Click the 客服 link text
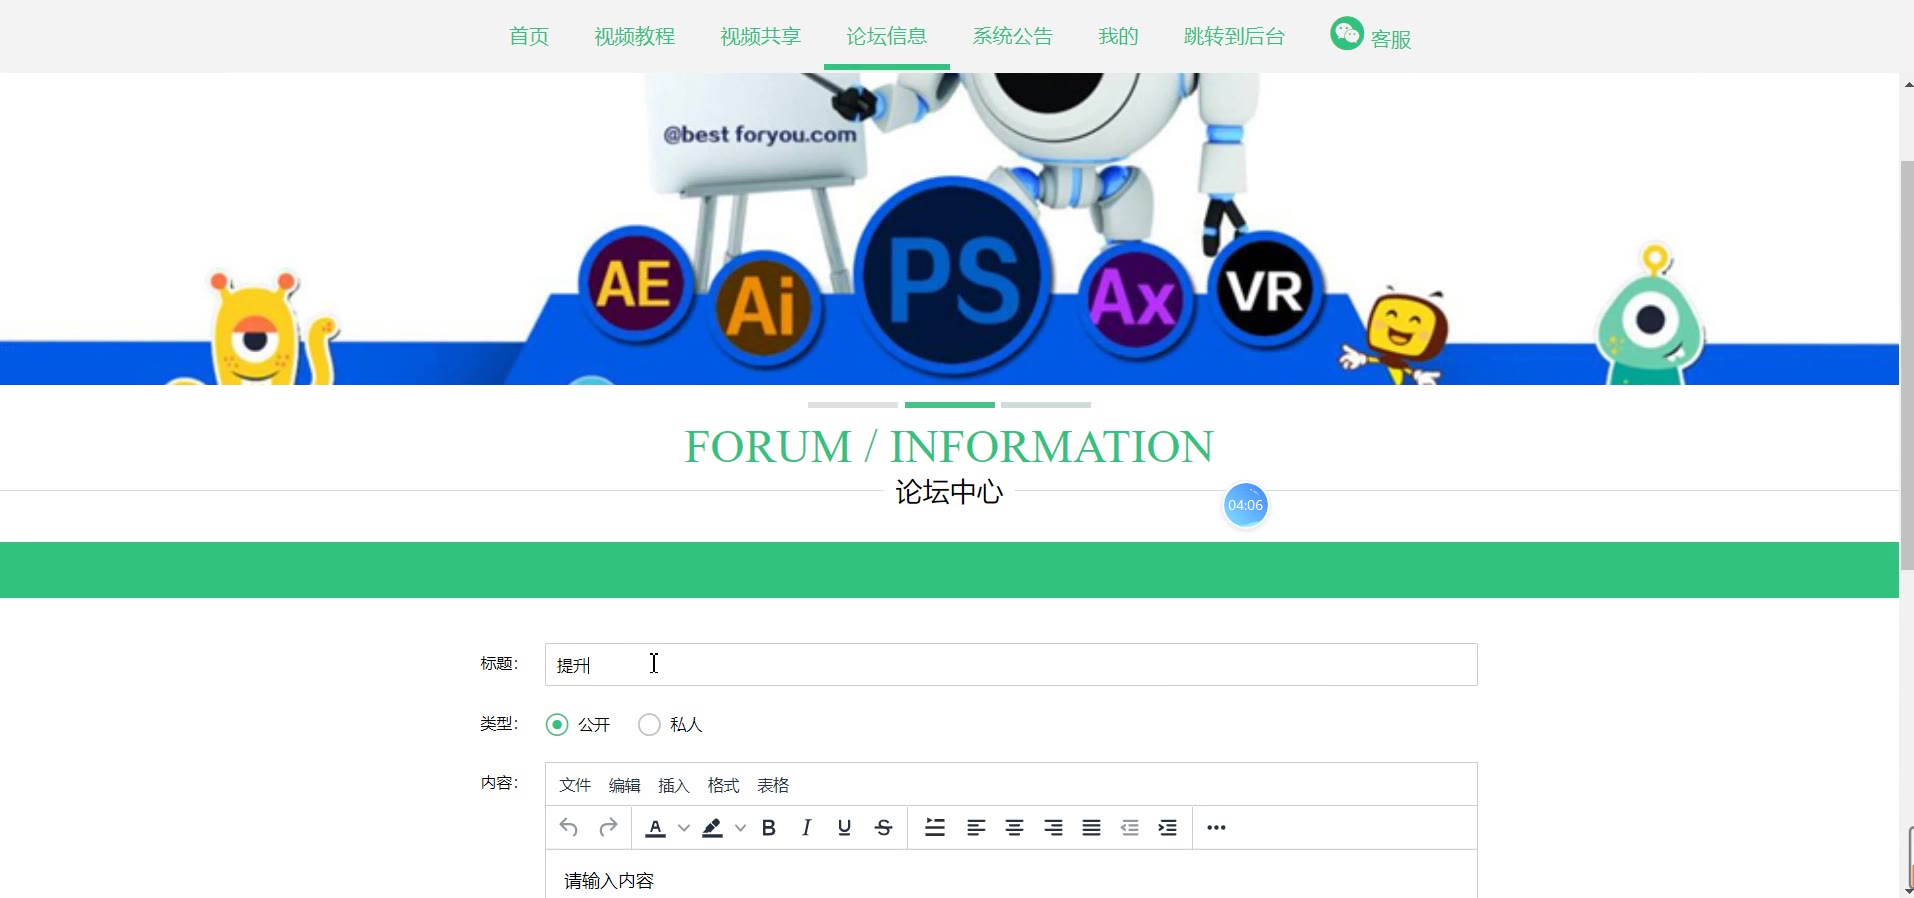 click(x=1391, y=39)
